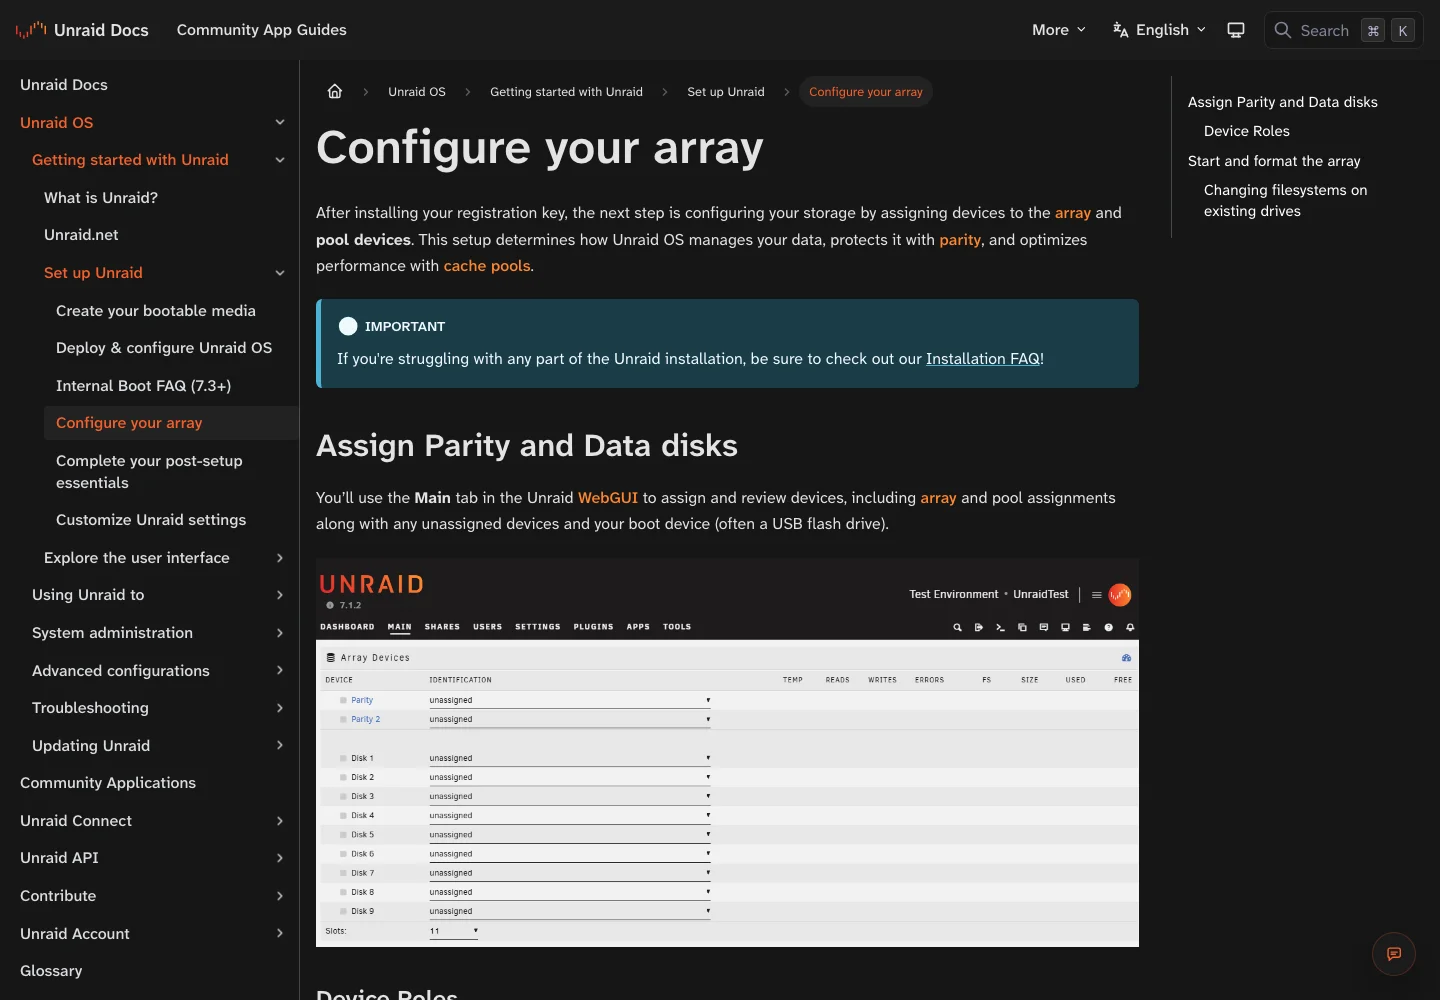Jump to Start and format the array
The width and height of the screenshot is (1440, 1000).
(x=1274, y=161)
